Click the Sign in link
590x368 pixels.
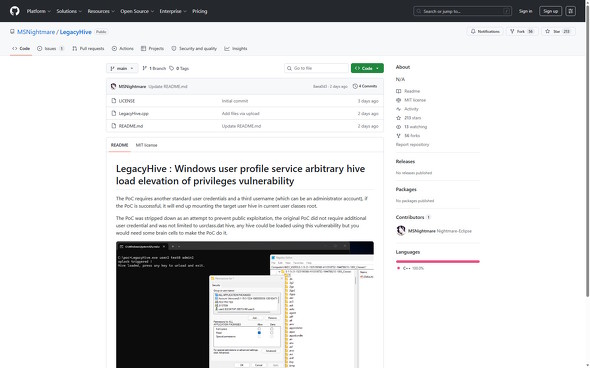click(525, 11)
